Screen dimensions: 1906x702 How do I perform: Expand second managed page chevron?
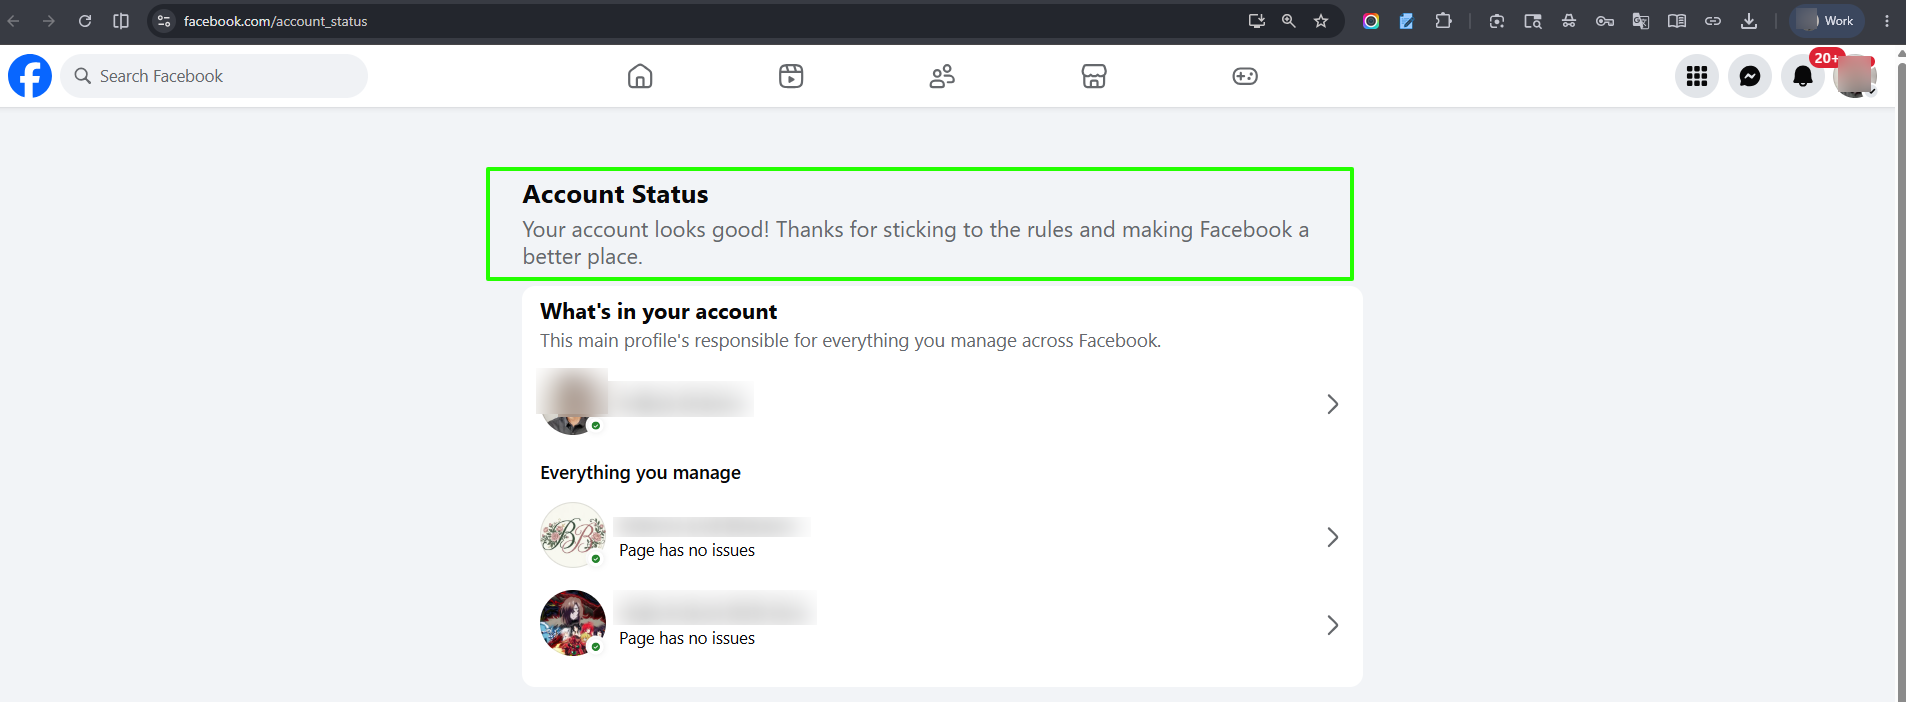click(x=1332, y=625)
